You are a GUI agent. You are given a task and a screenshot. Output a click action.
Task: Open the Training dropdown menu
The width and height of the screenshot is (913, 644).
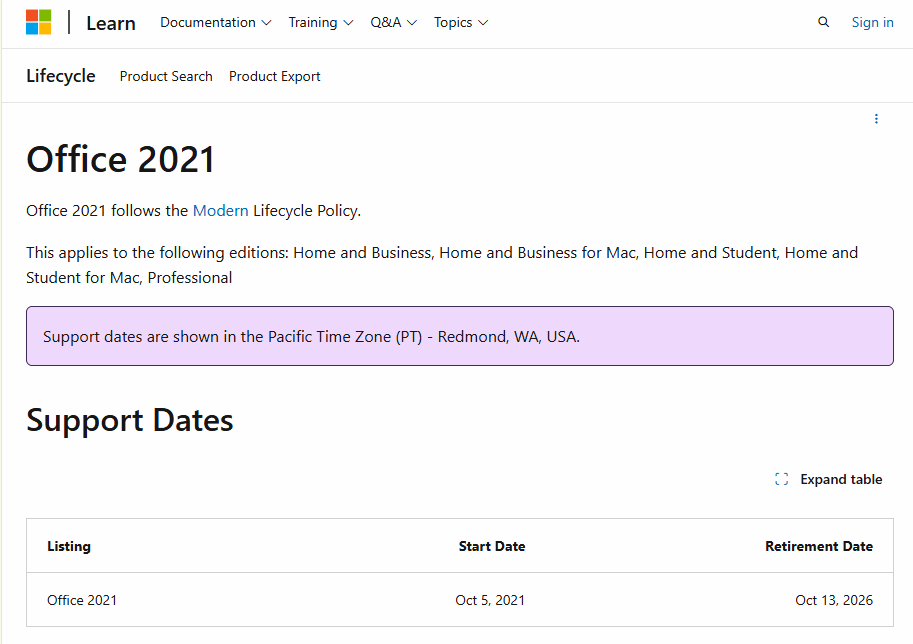click(x=320, y=22)
